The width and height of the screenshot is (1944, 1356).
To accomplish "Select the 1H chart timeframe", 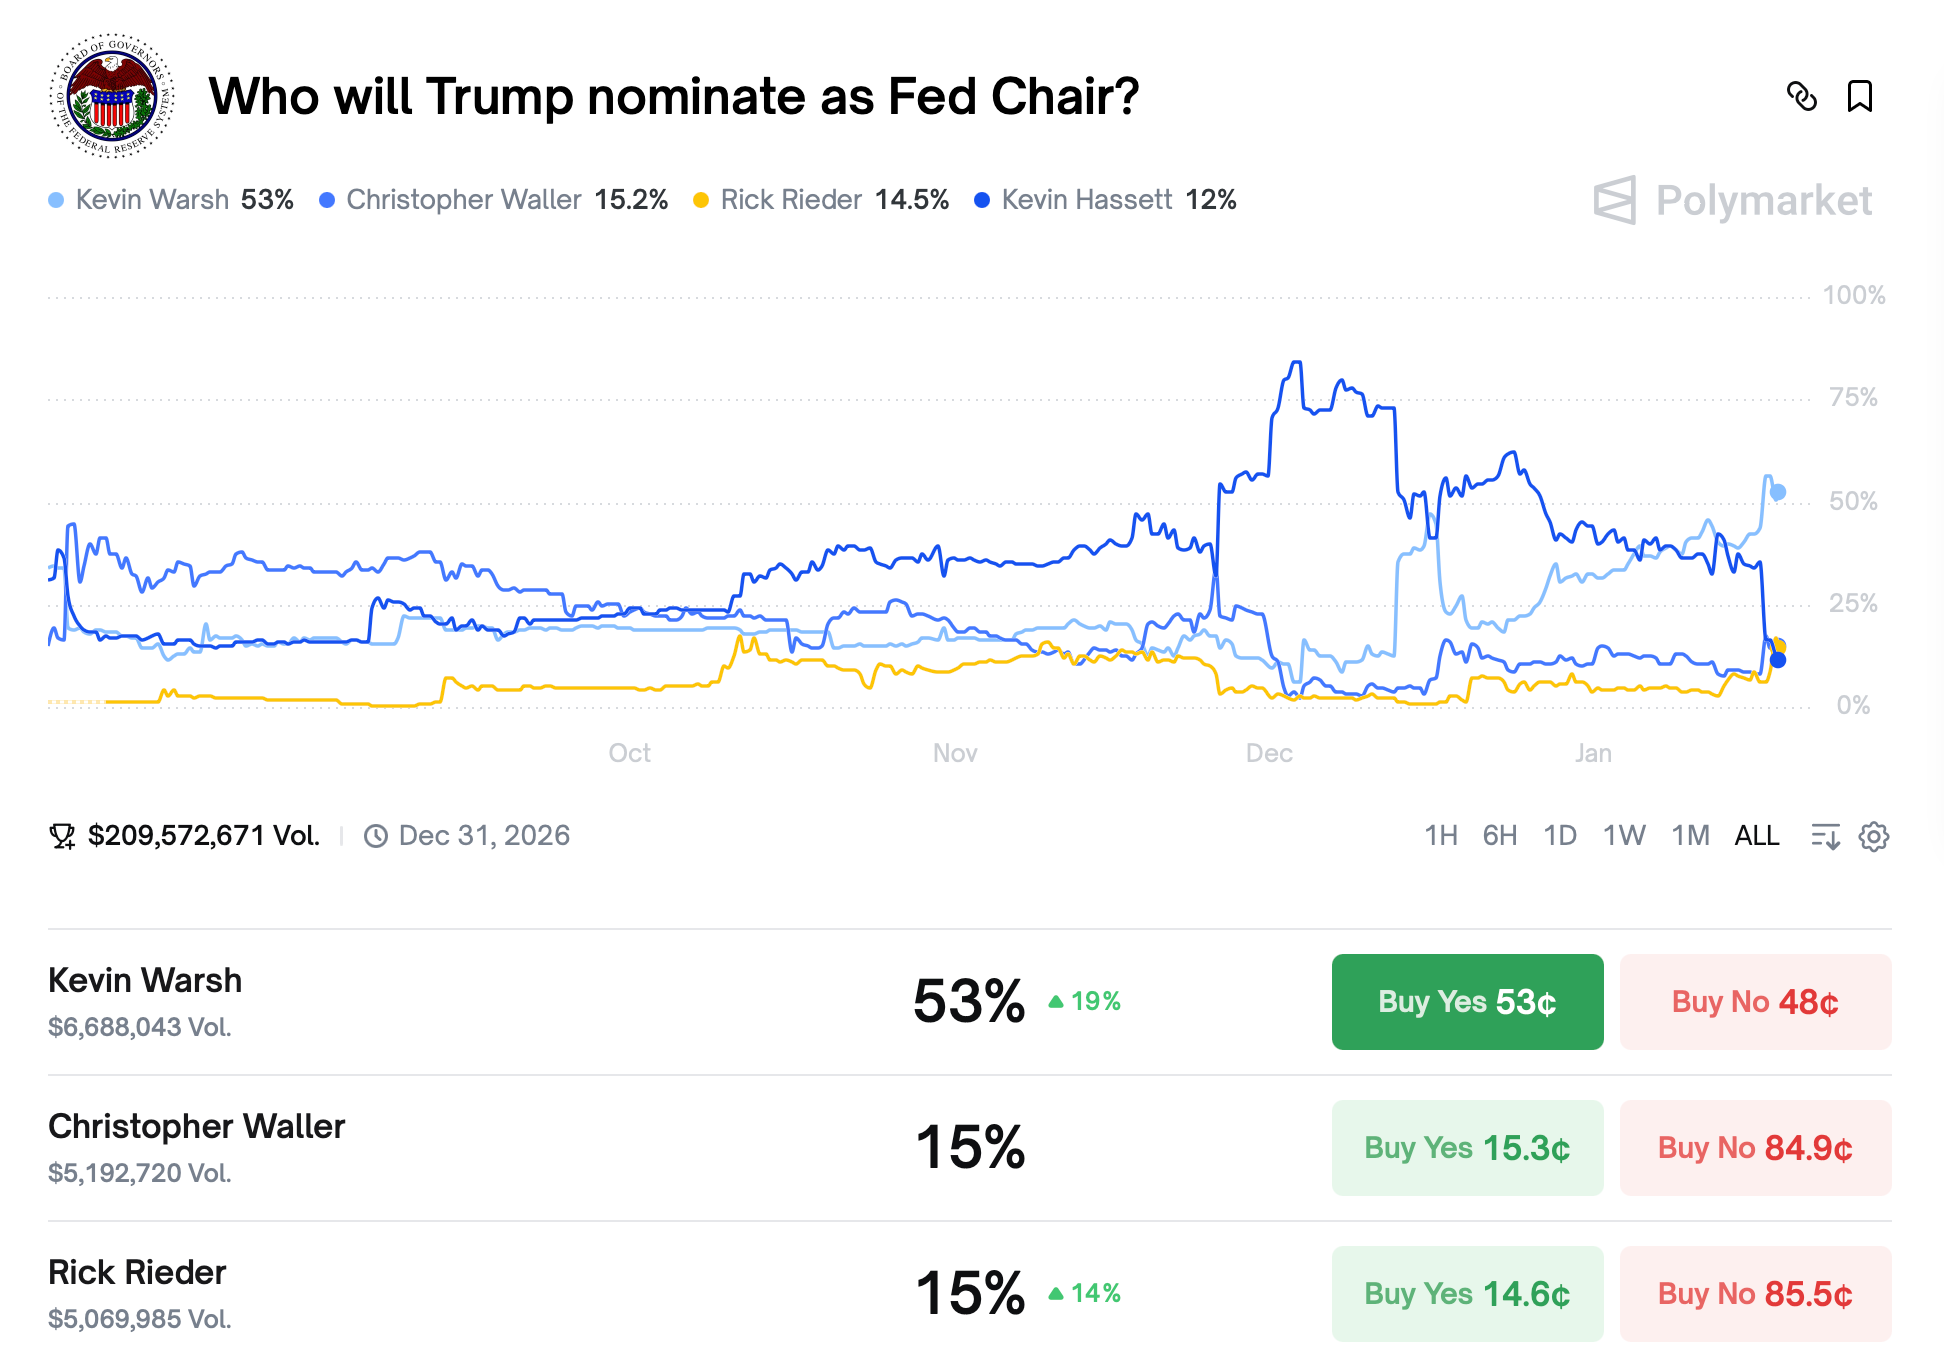I will pos(1440,836).
